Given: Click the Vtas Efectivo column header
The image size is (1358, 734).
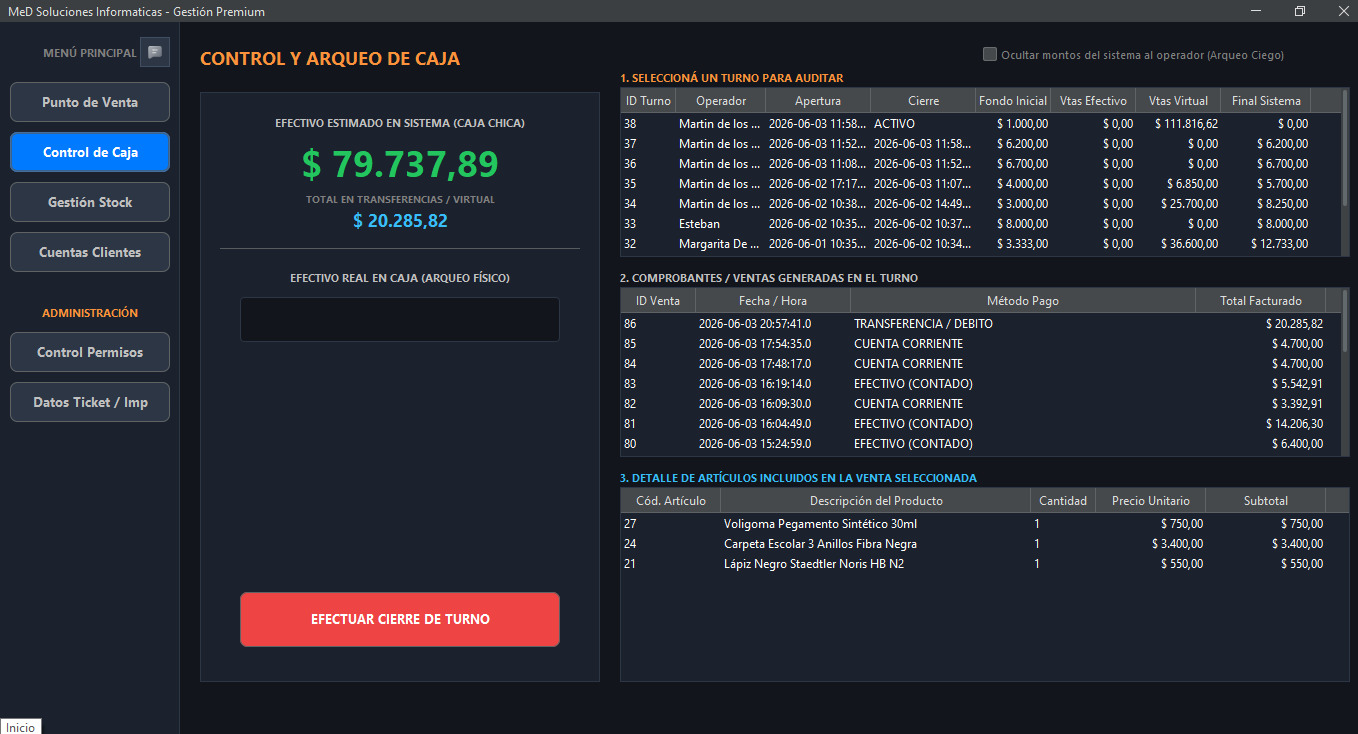Looking at the screenshot, I should click(x=1093, y=101).
